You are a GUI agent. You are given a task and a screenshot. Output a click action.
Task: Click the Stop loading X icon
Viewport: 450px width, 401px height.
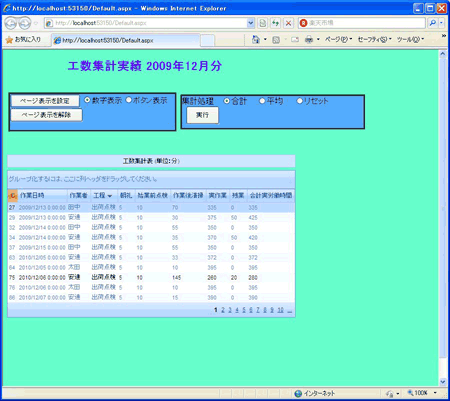[x=288, y=23]
